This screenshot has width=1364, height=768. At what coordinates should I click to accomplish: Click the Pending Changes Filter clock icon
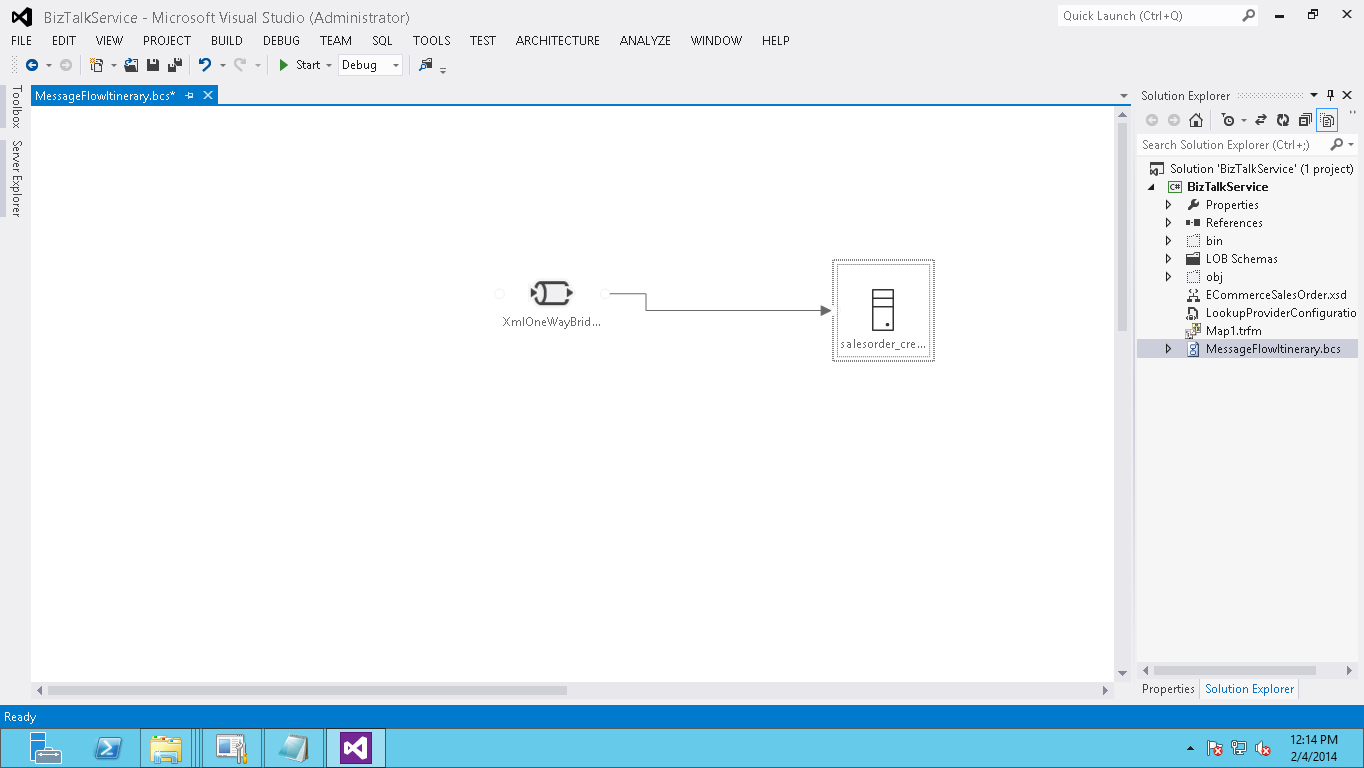pyautogui.click(x=1228, y=120)
